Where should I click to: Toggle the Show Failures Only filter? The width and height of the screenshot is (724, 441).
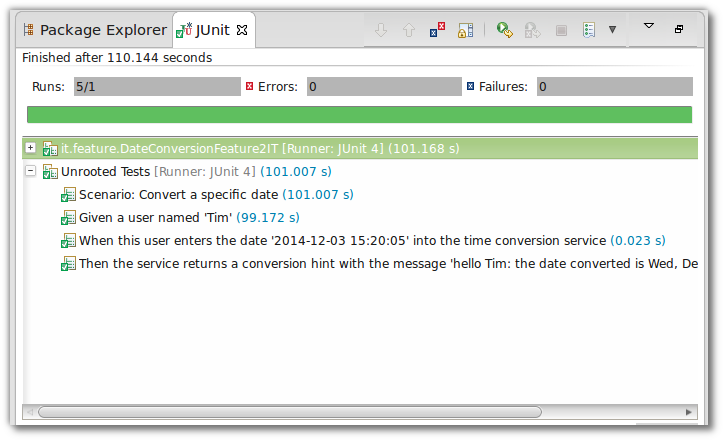pos(437,30)
